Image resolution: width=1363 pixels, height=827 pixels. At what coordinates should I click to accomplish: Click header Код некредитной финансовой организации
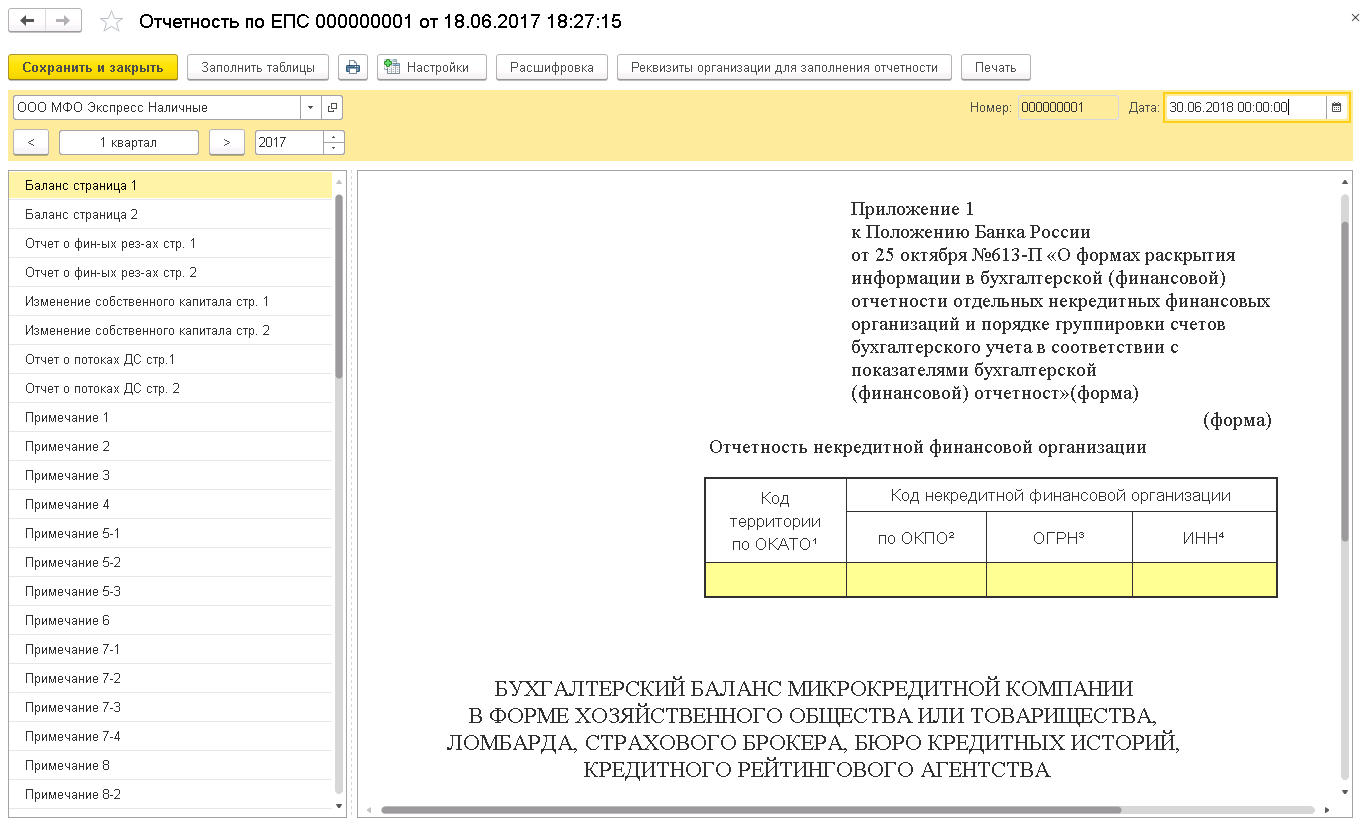(1061, 495)
